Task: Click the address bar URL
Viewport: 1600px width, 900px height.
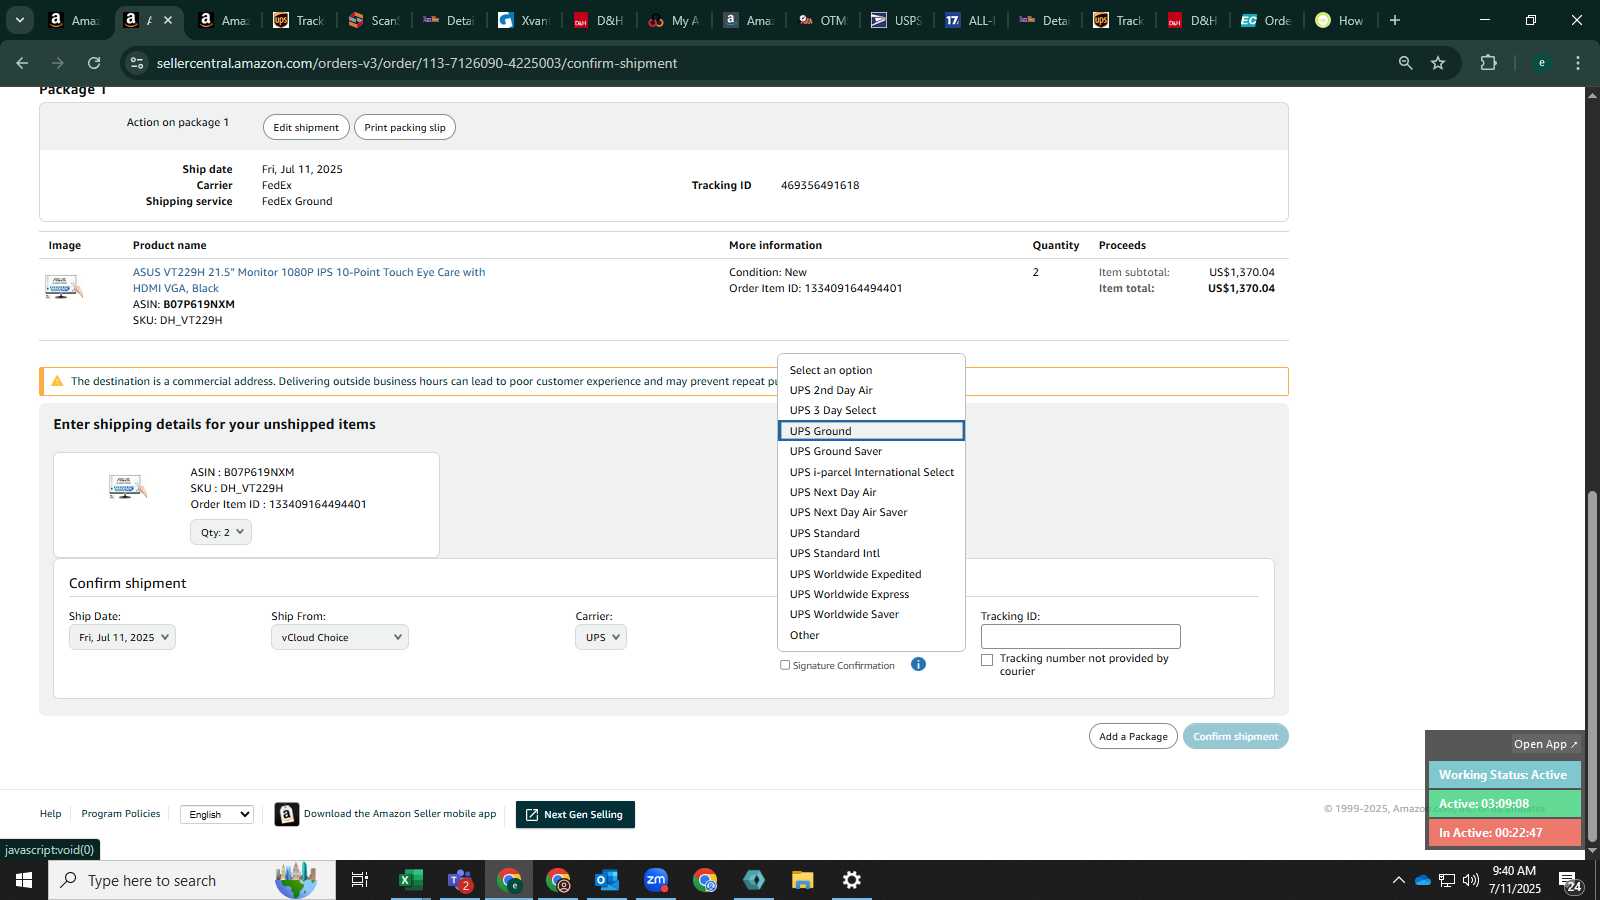Action: pyautogui.click(x=417, y=63)
